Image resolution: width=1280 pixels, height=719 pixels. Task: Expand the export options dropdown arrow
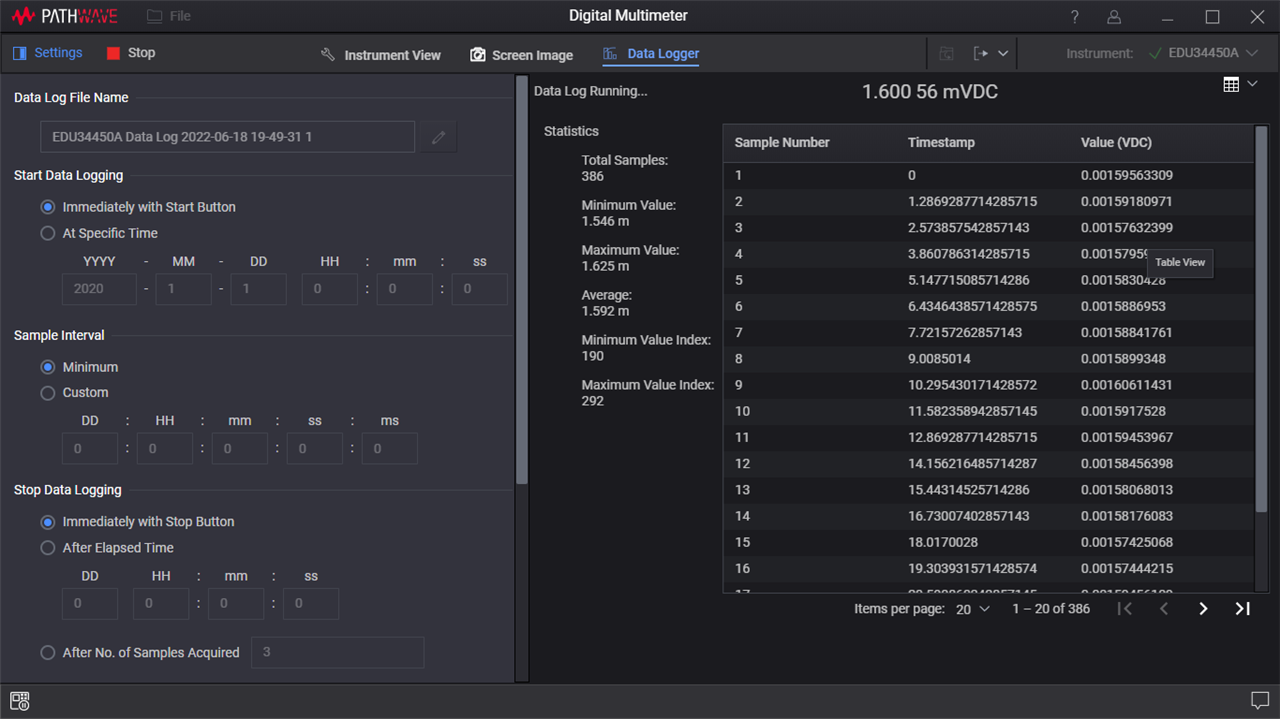[1003, 53]
